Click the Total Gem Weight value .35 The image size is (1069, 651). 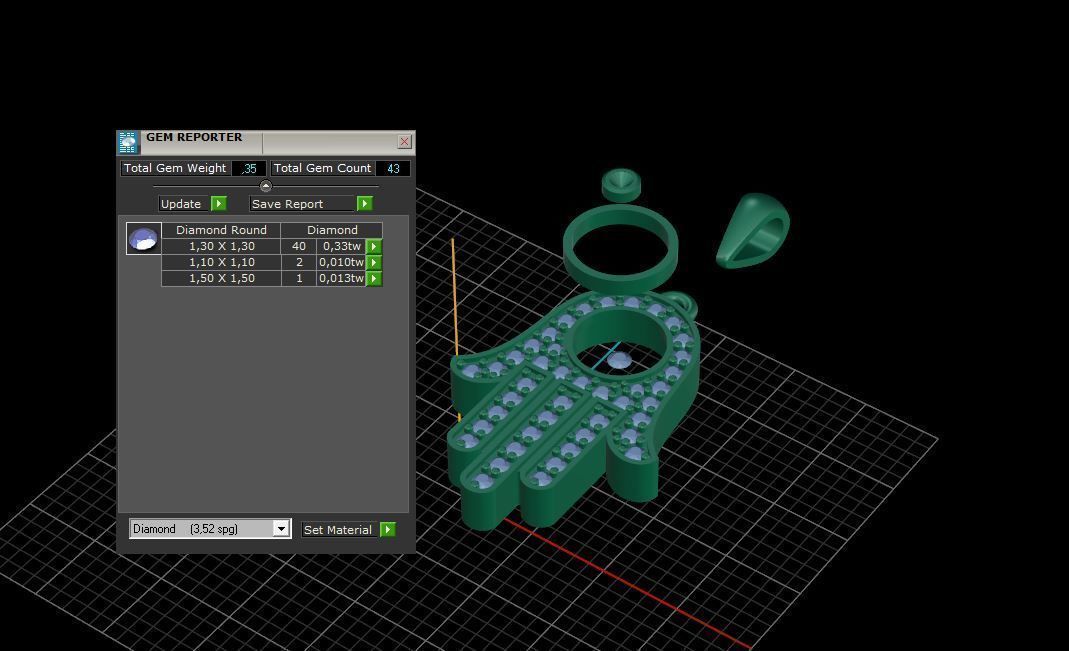(249, 168)
